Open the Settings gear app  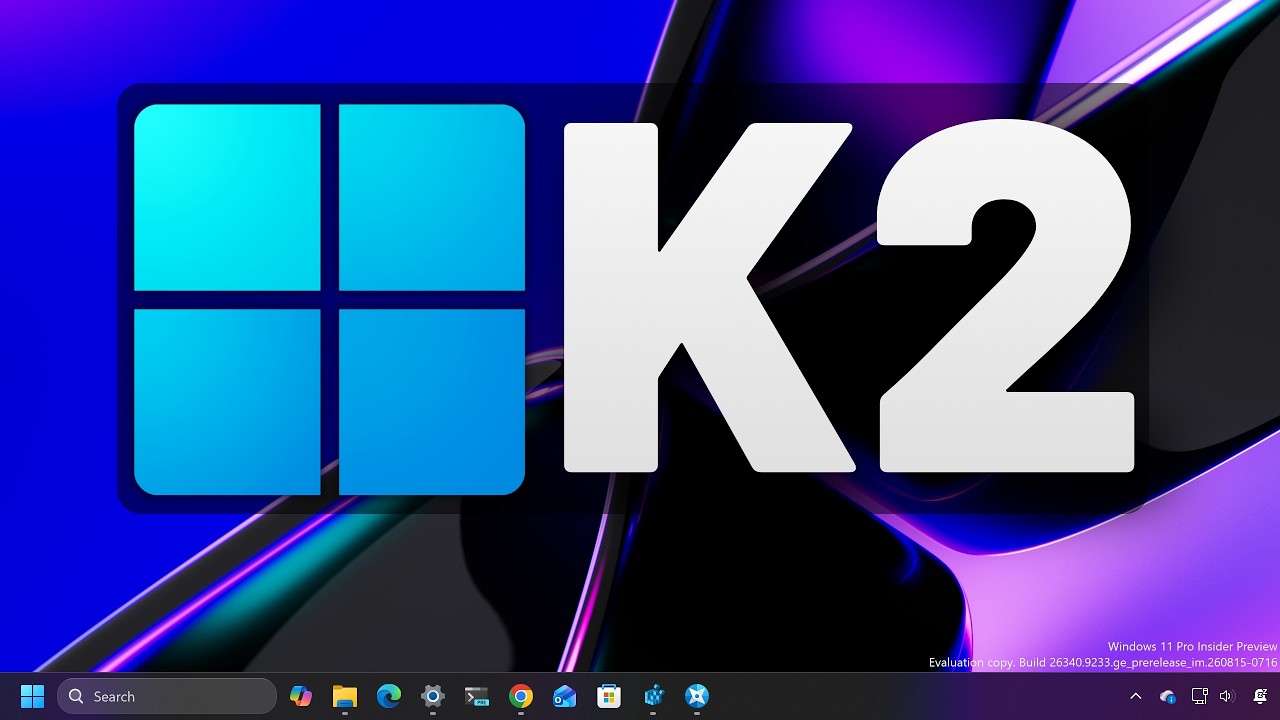click(x=433, y=696)
